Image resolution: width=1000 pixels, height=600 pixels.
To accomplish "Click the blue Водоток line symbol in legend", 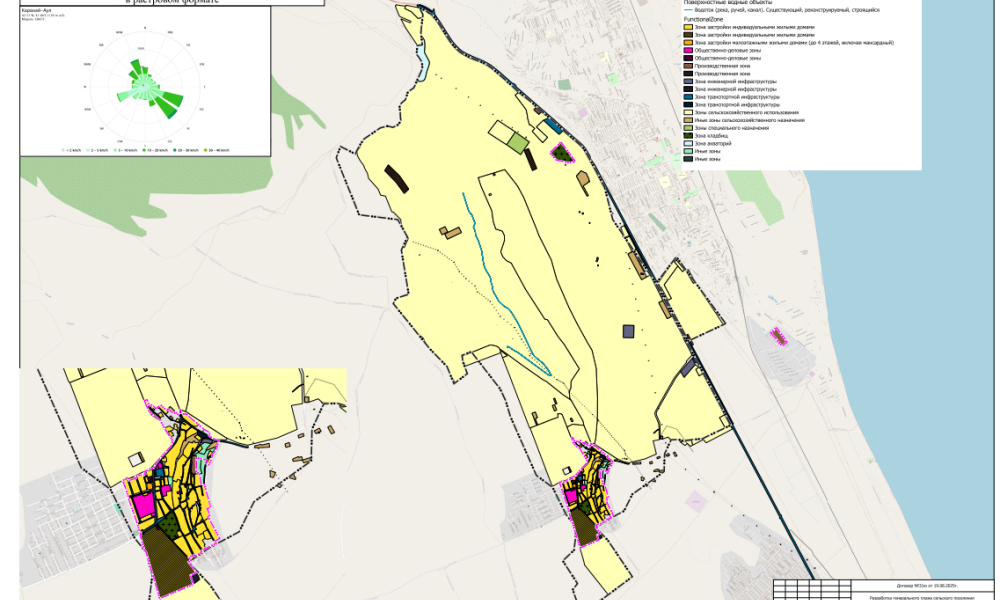I will click(x=688, y=9).
